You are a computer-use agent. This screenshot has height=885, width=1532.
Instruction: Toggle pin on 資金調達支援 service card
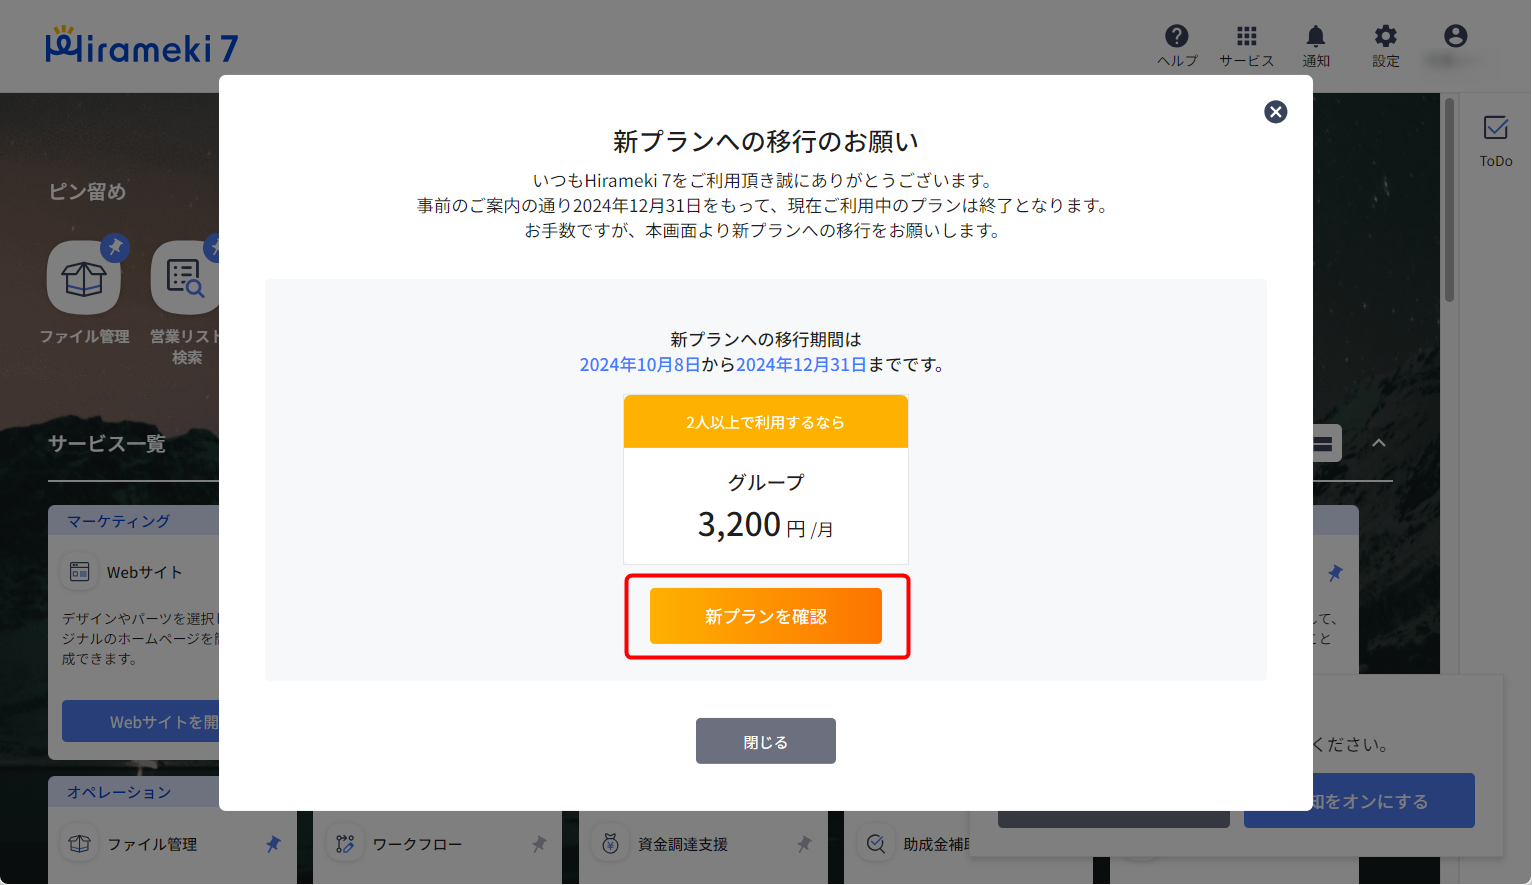pyautogui.click(x=804, y=844)
